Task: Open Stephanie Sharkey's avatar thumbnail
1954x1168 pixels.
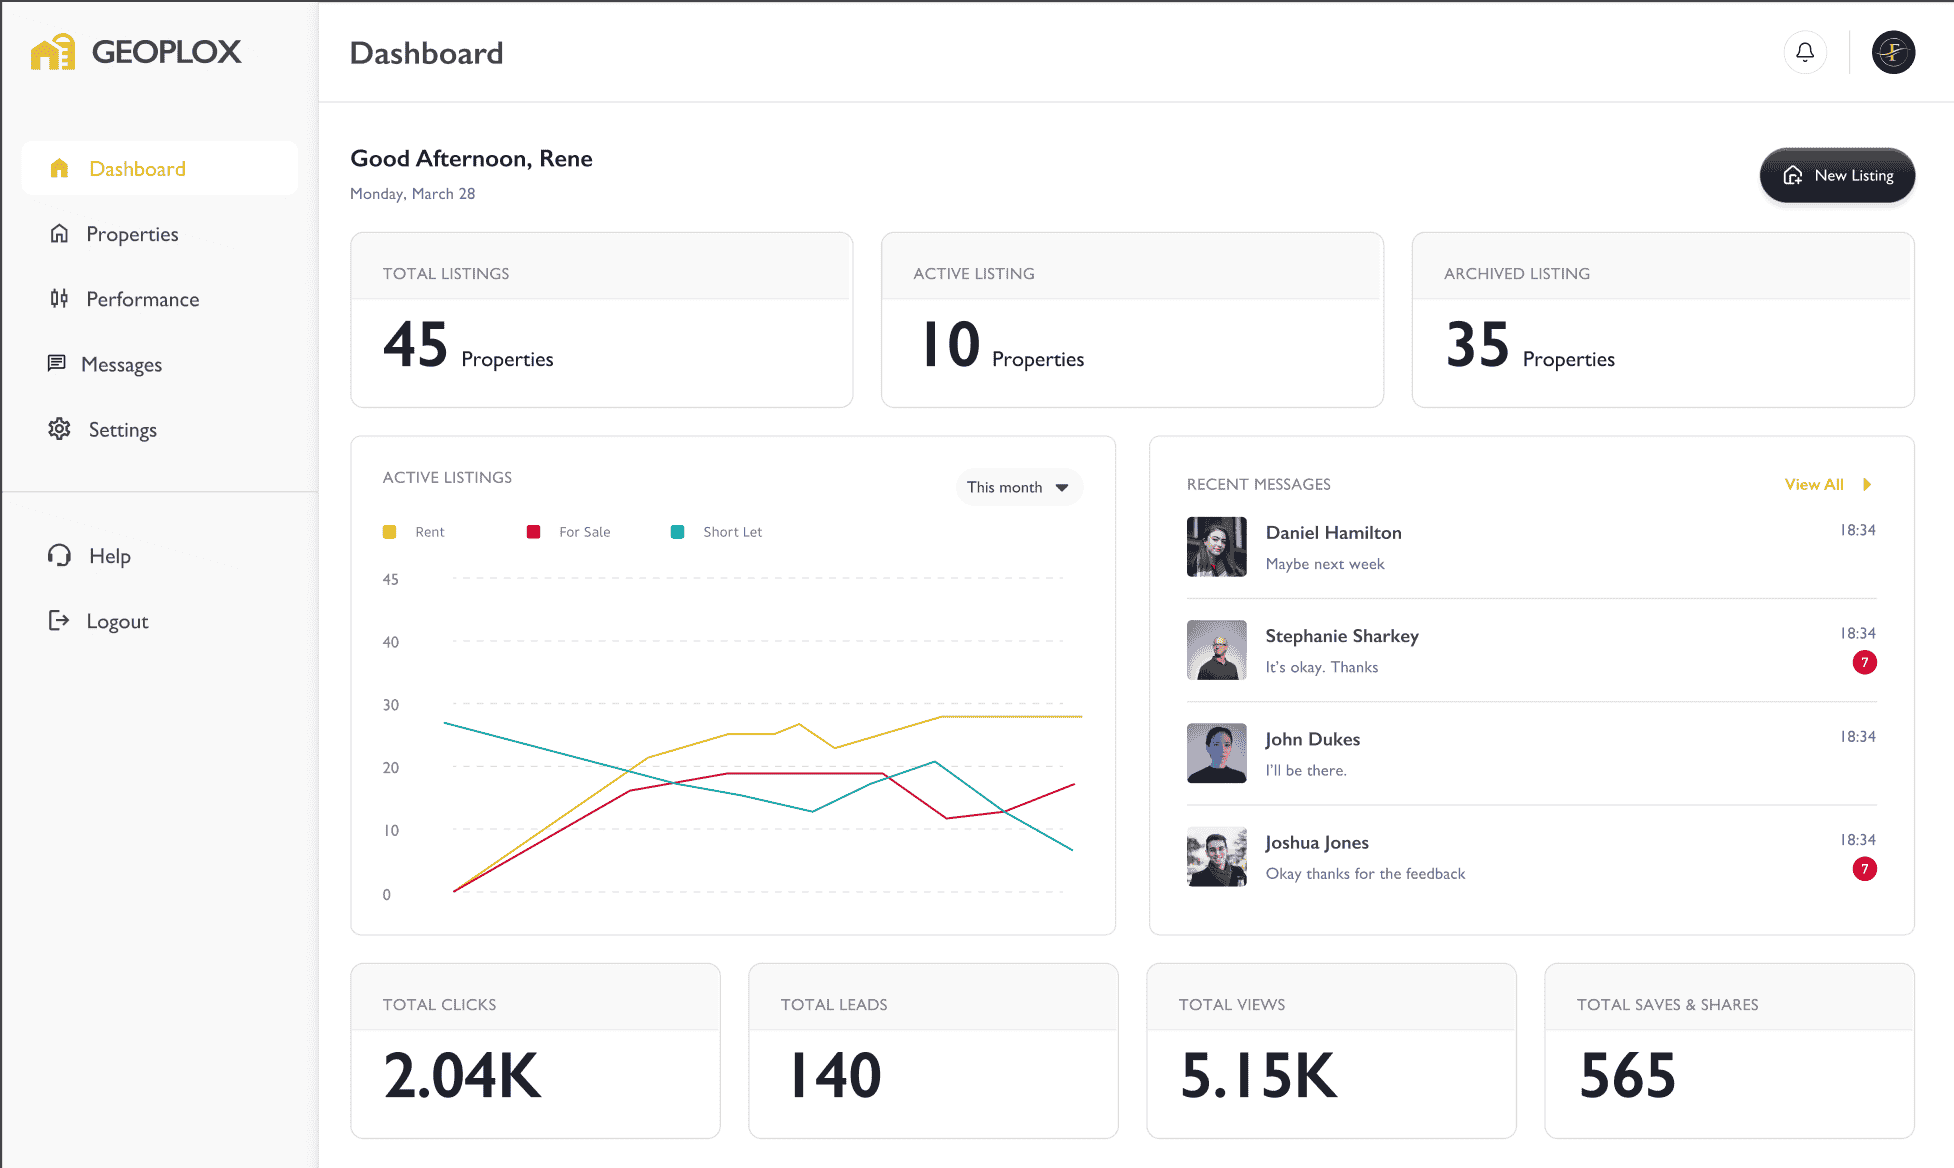Action: click(x=1216, y=650)
